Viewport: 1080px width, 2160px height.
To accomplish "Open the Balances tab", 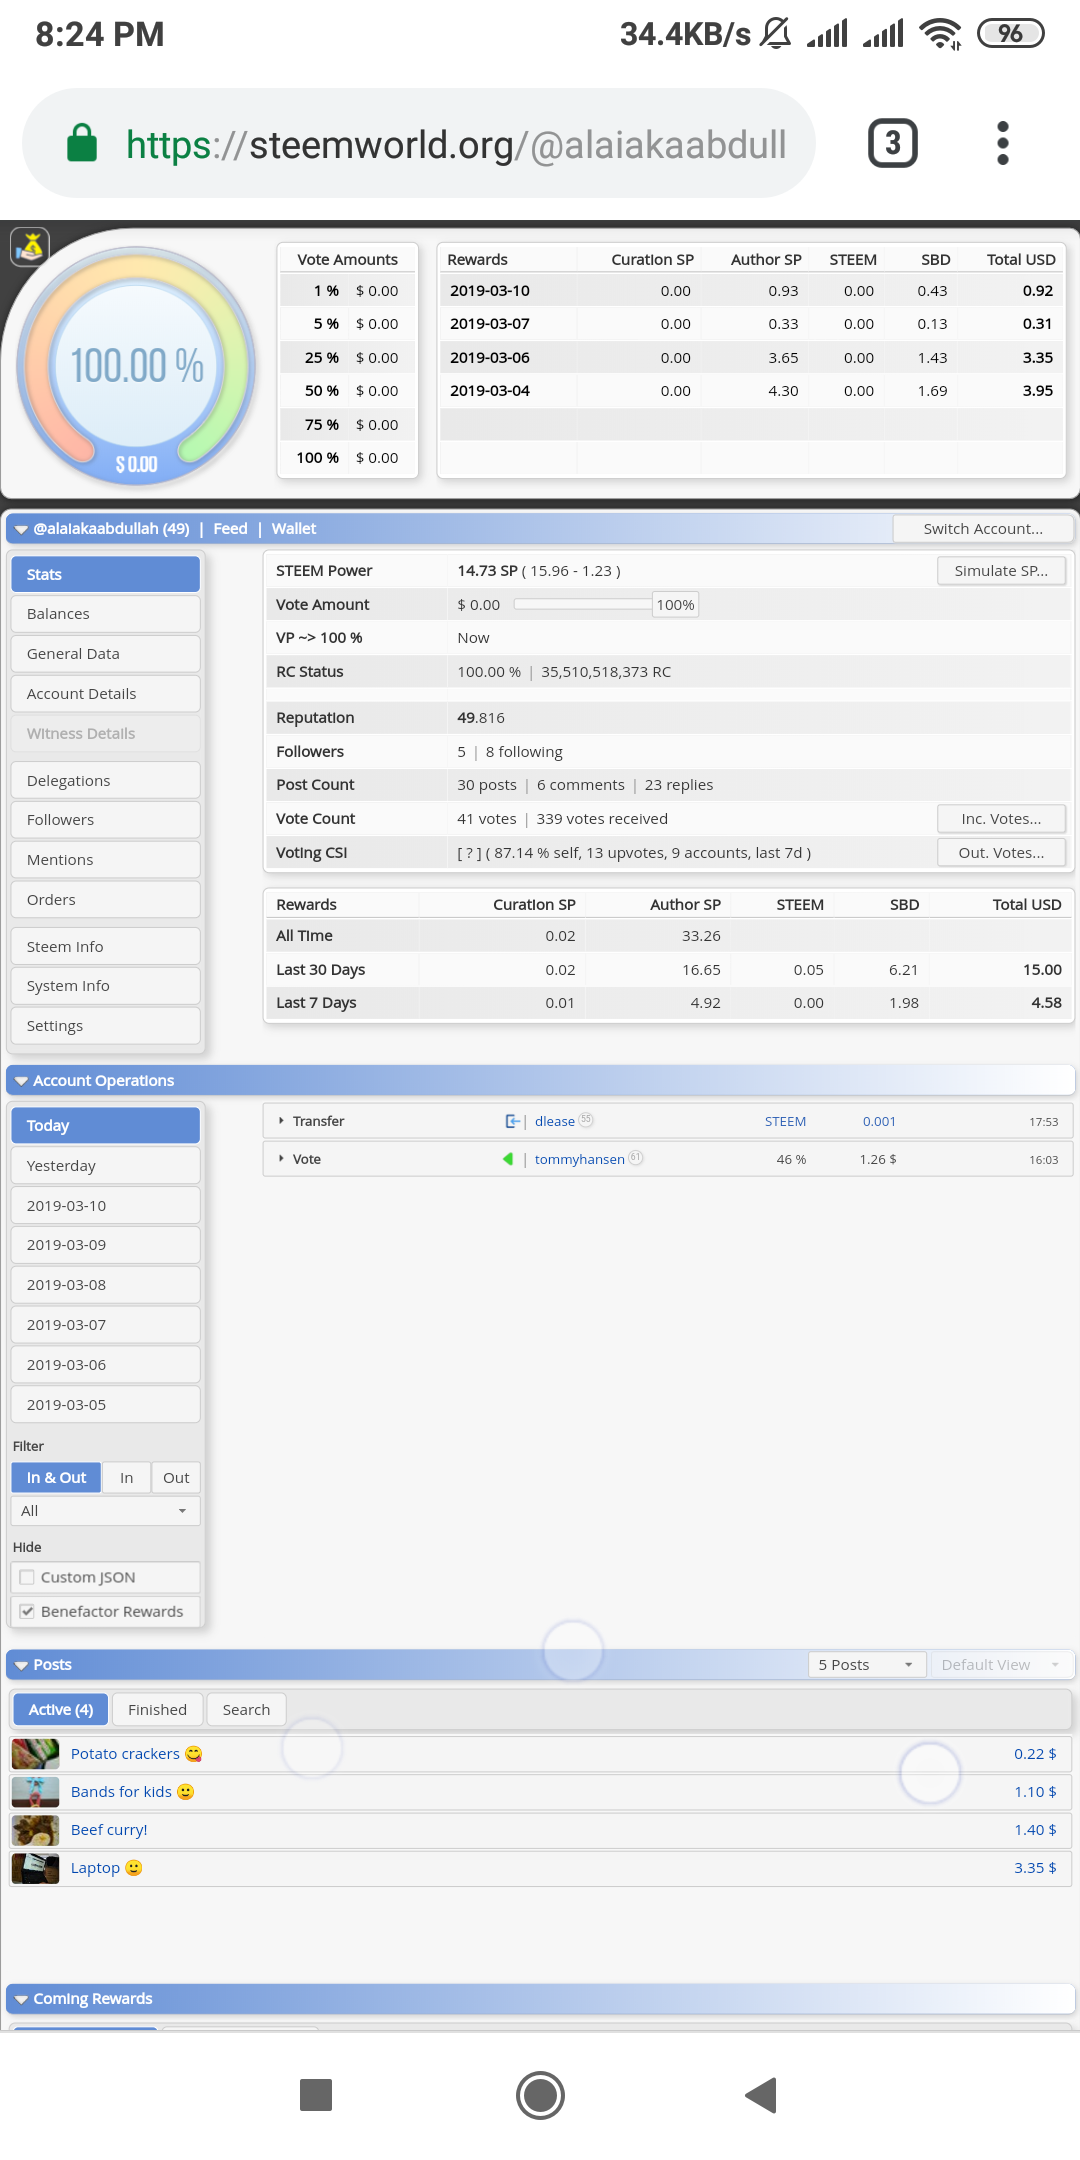I will (105, 614).
